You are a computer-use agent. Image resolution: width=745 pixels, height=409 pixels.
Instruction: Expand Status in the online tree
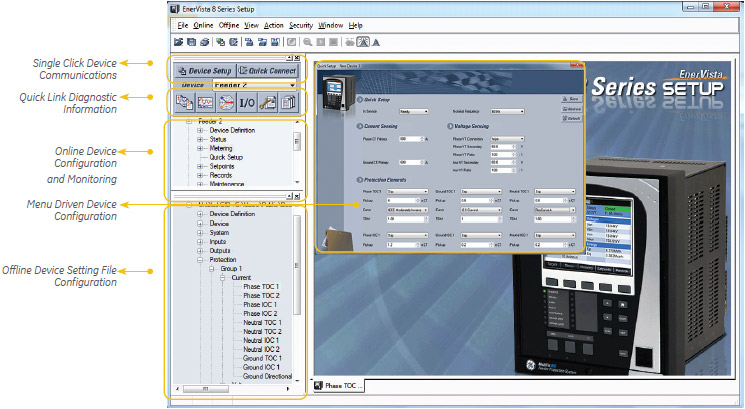pos(200,139)
